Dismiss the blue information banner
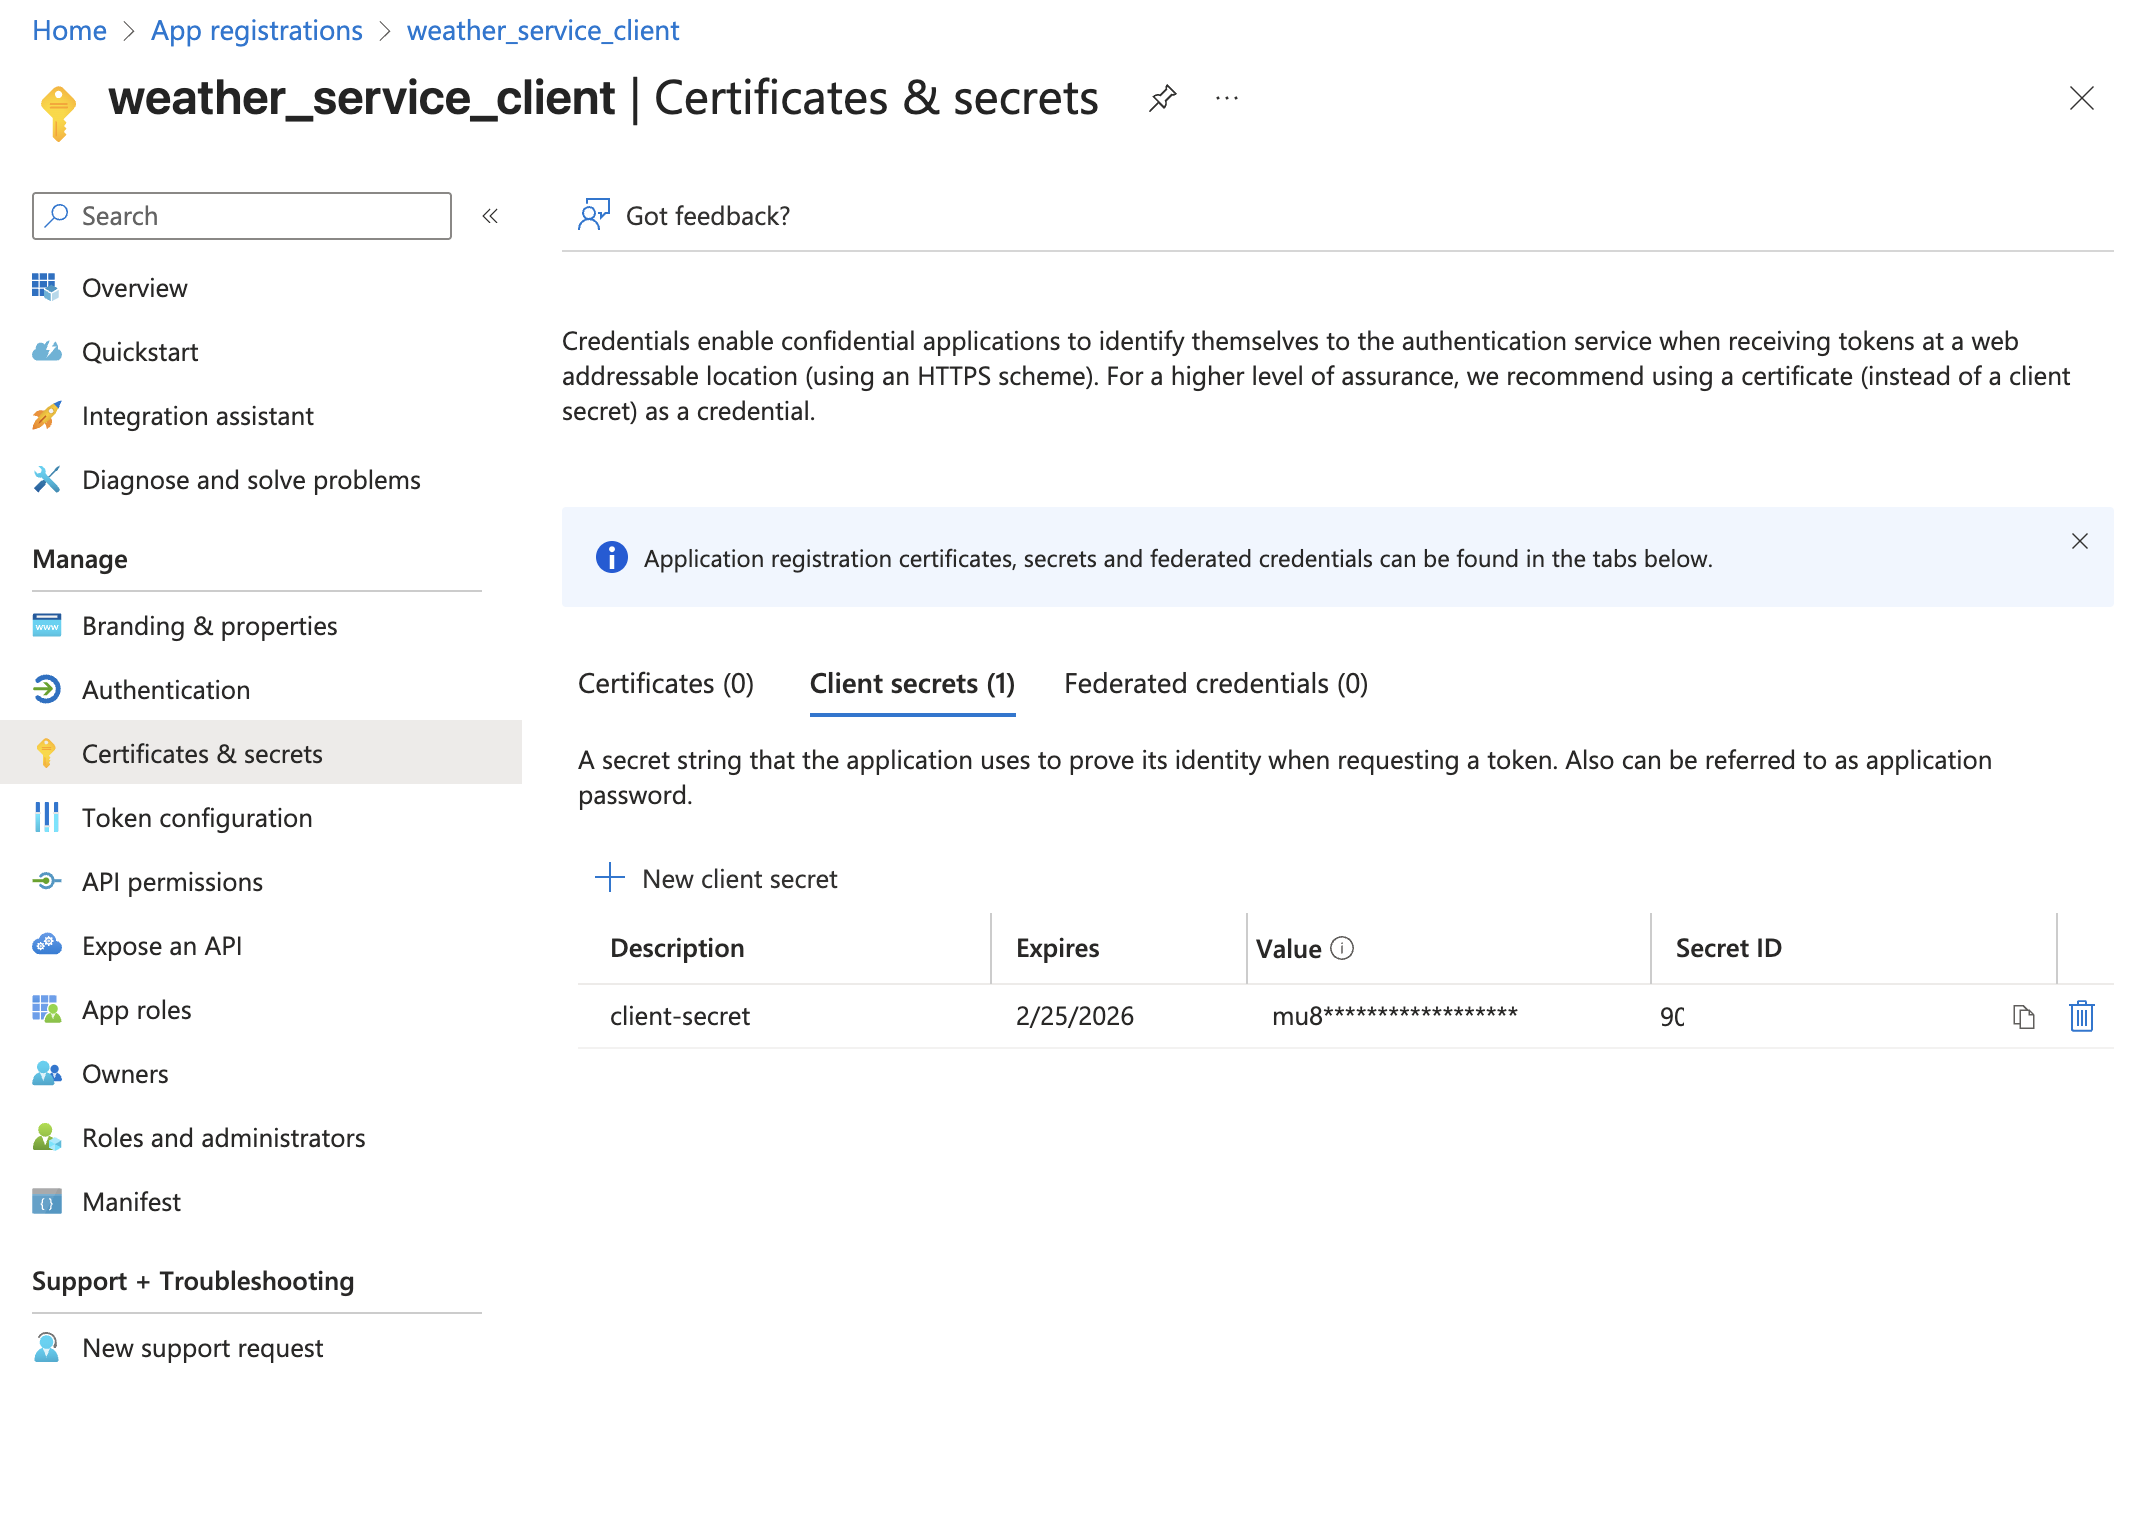 tap(2079, 541)
